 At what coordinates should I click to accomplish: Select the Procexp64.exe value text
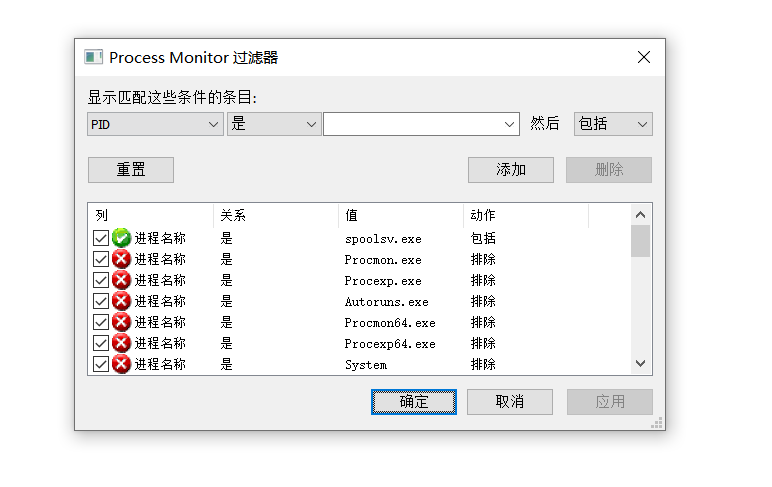click(x=390, y=344)
